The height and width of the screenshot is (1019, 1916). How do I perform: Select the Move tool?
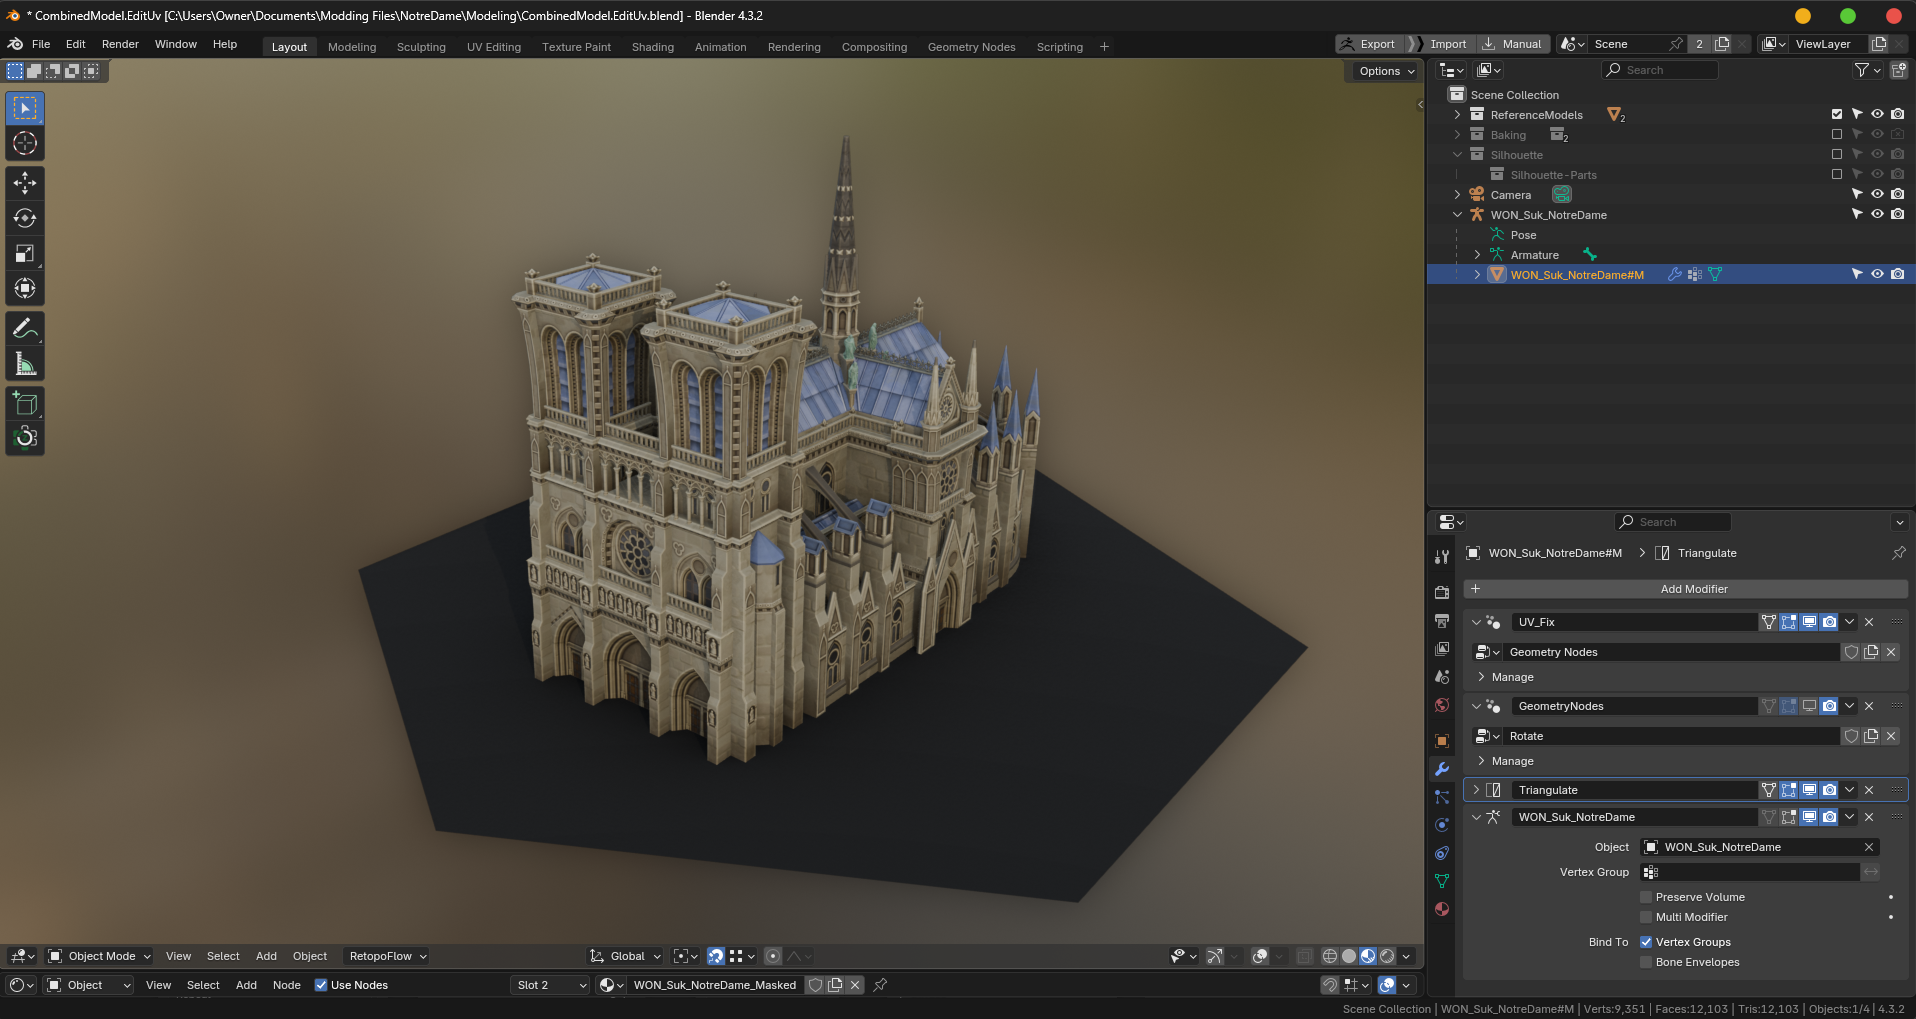(25, 183)
